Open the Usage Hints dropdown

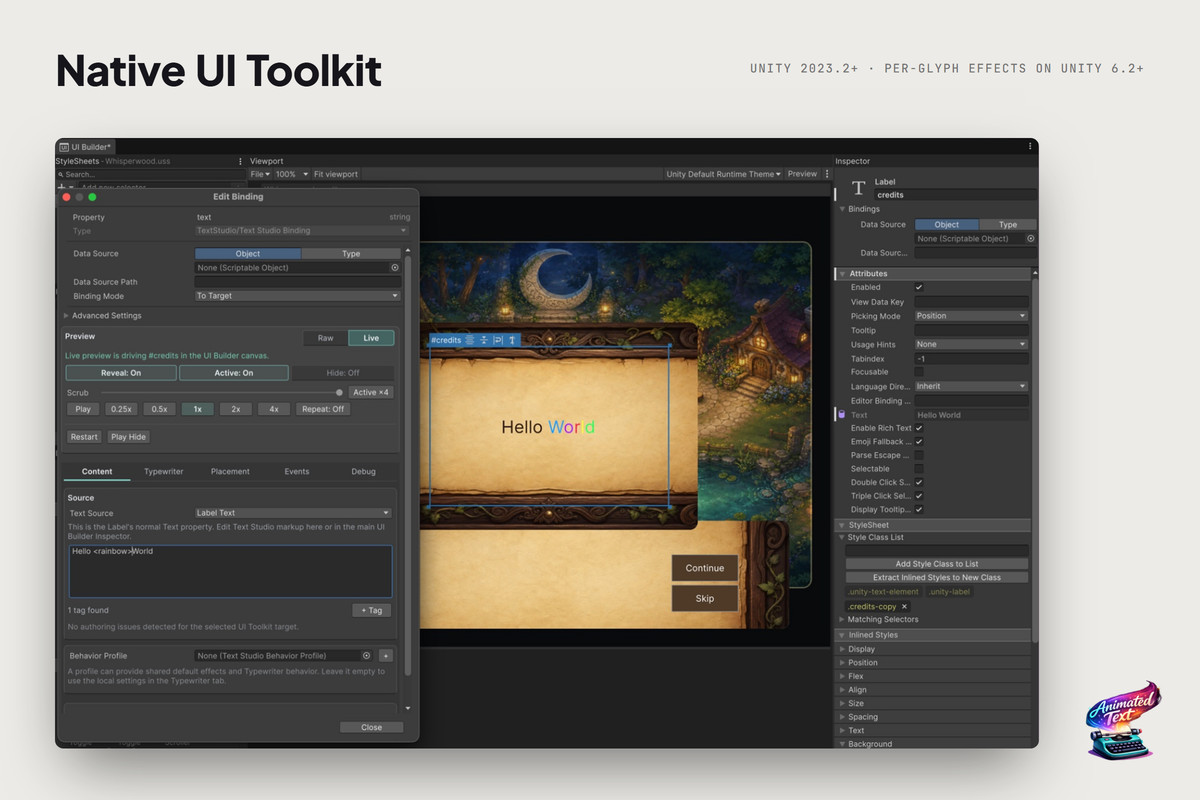[971, 344]
